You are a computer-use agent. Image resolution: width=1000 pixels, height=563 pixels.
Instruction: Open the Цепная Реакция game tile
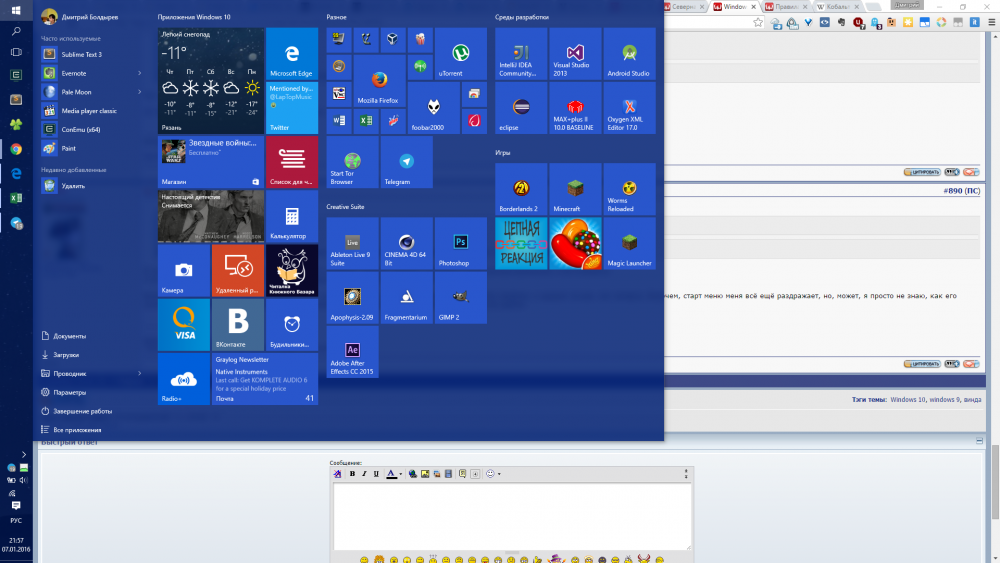pyautogui.click(x=521, y=243)
